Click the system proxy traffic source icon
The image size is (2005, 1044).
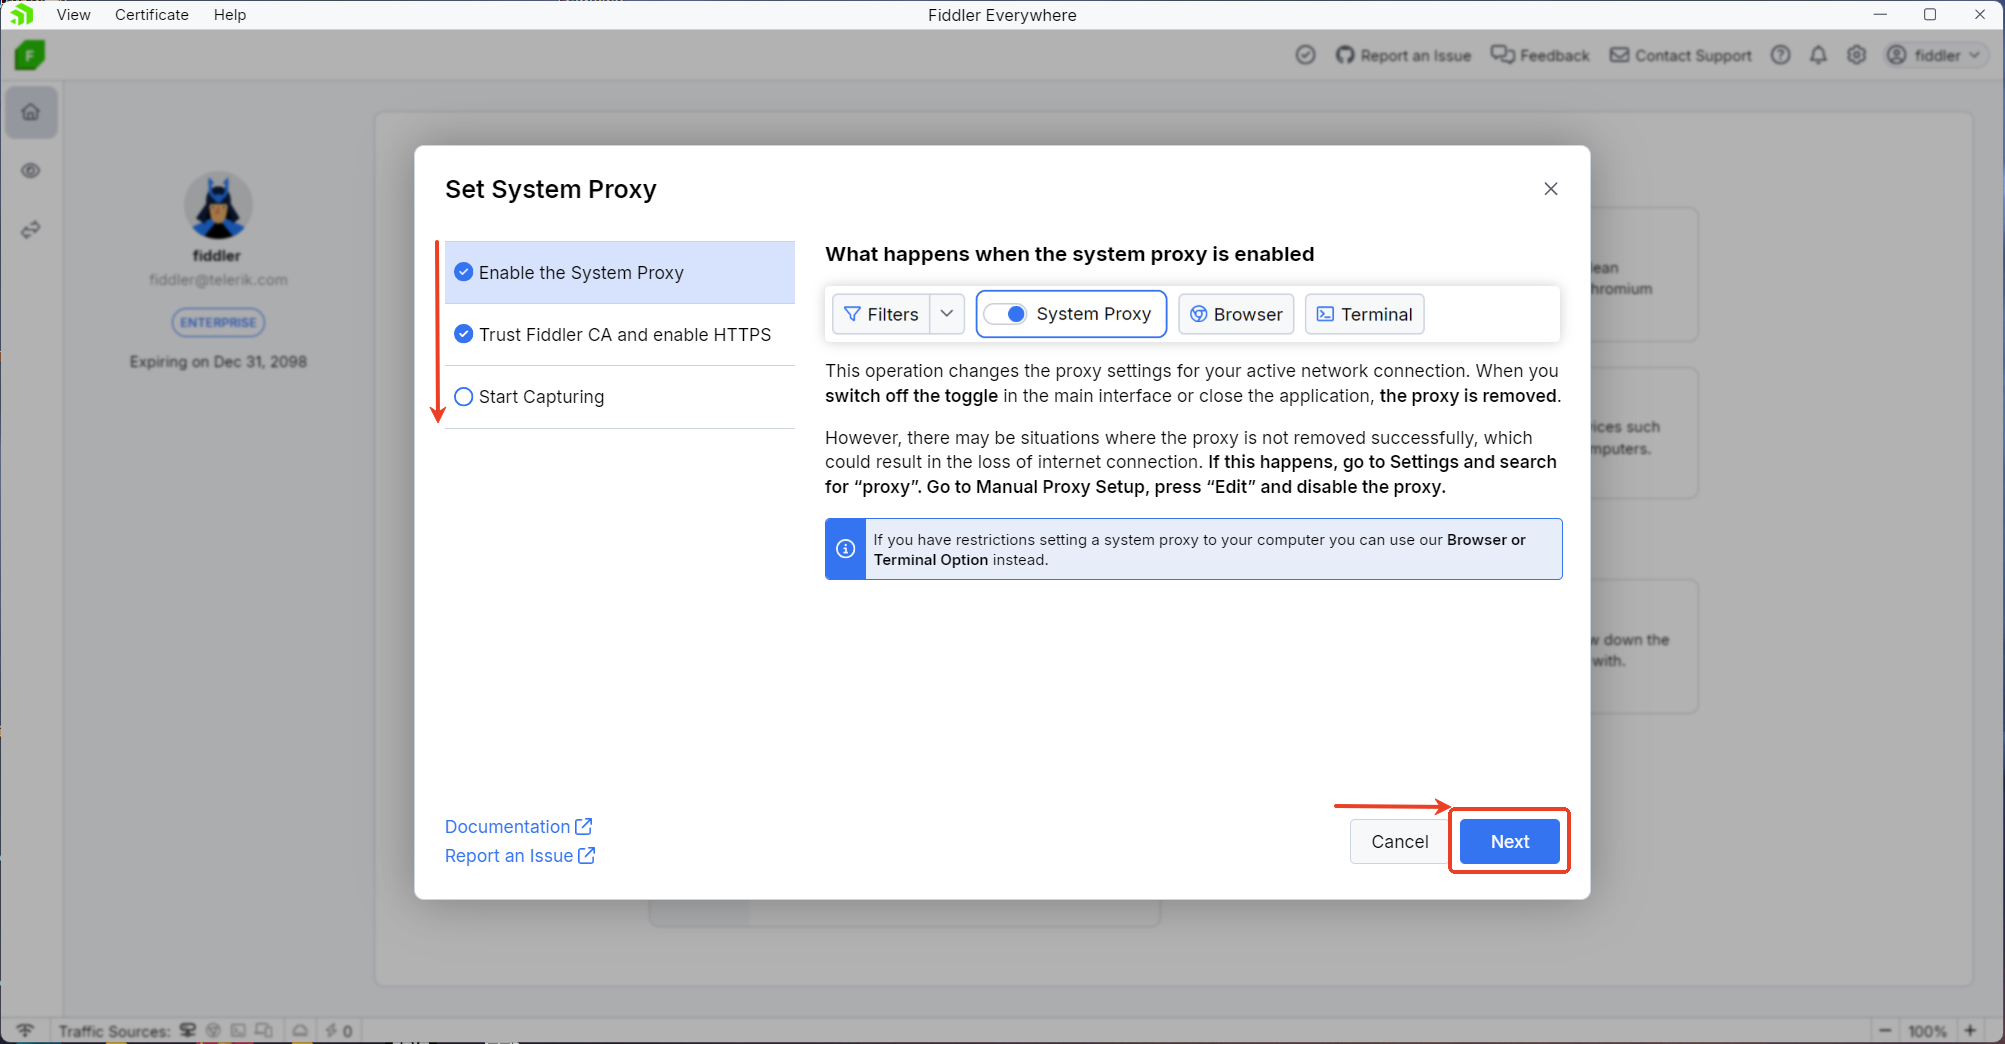188,1030
